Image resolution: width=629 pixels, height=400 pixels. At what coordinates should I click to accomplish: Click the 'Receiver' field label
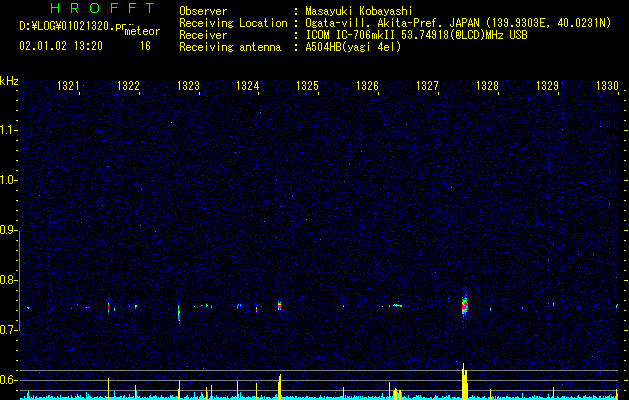(x=203, y=35)
